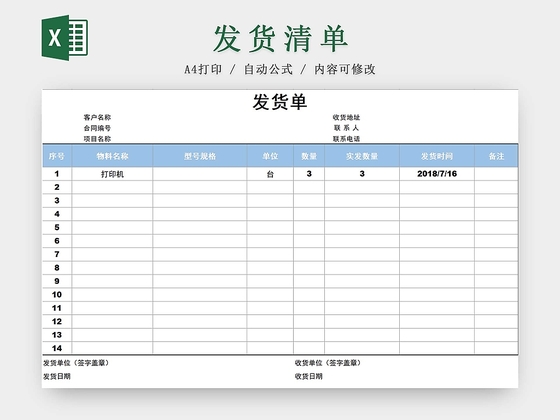Select the 实发数量 column header
The width and height of the screenshot is (560, 420).
pos(362,156)
